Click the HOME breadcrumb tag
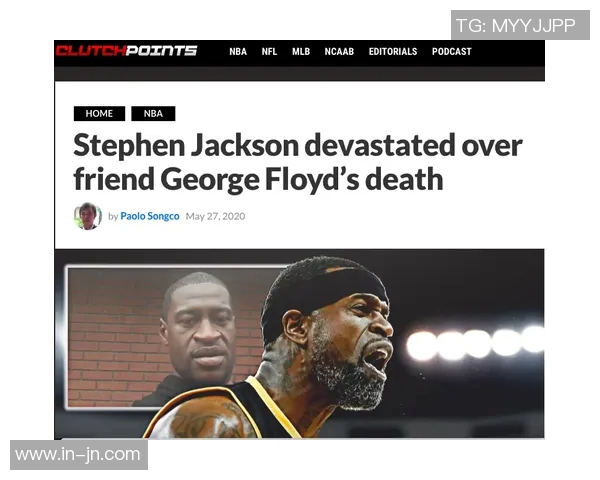This screenshot has width=600, height=480. tap(99, 114)
